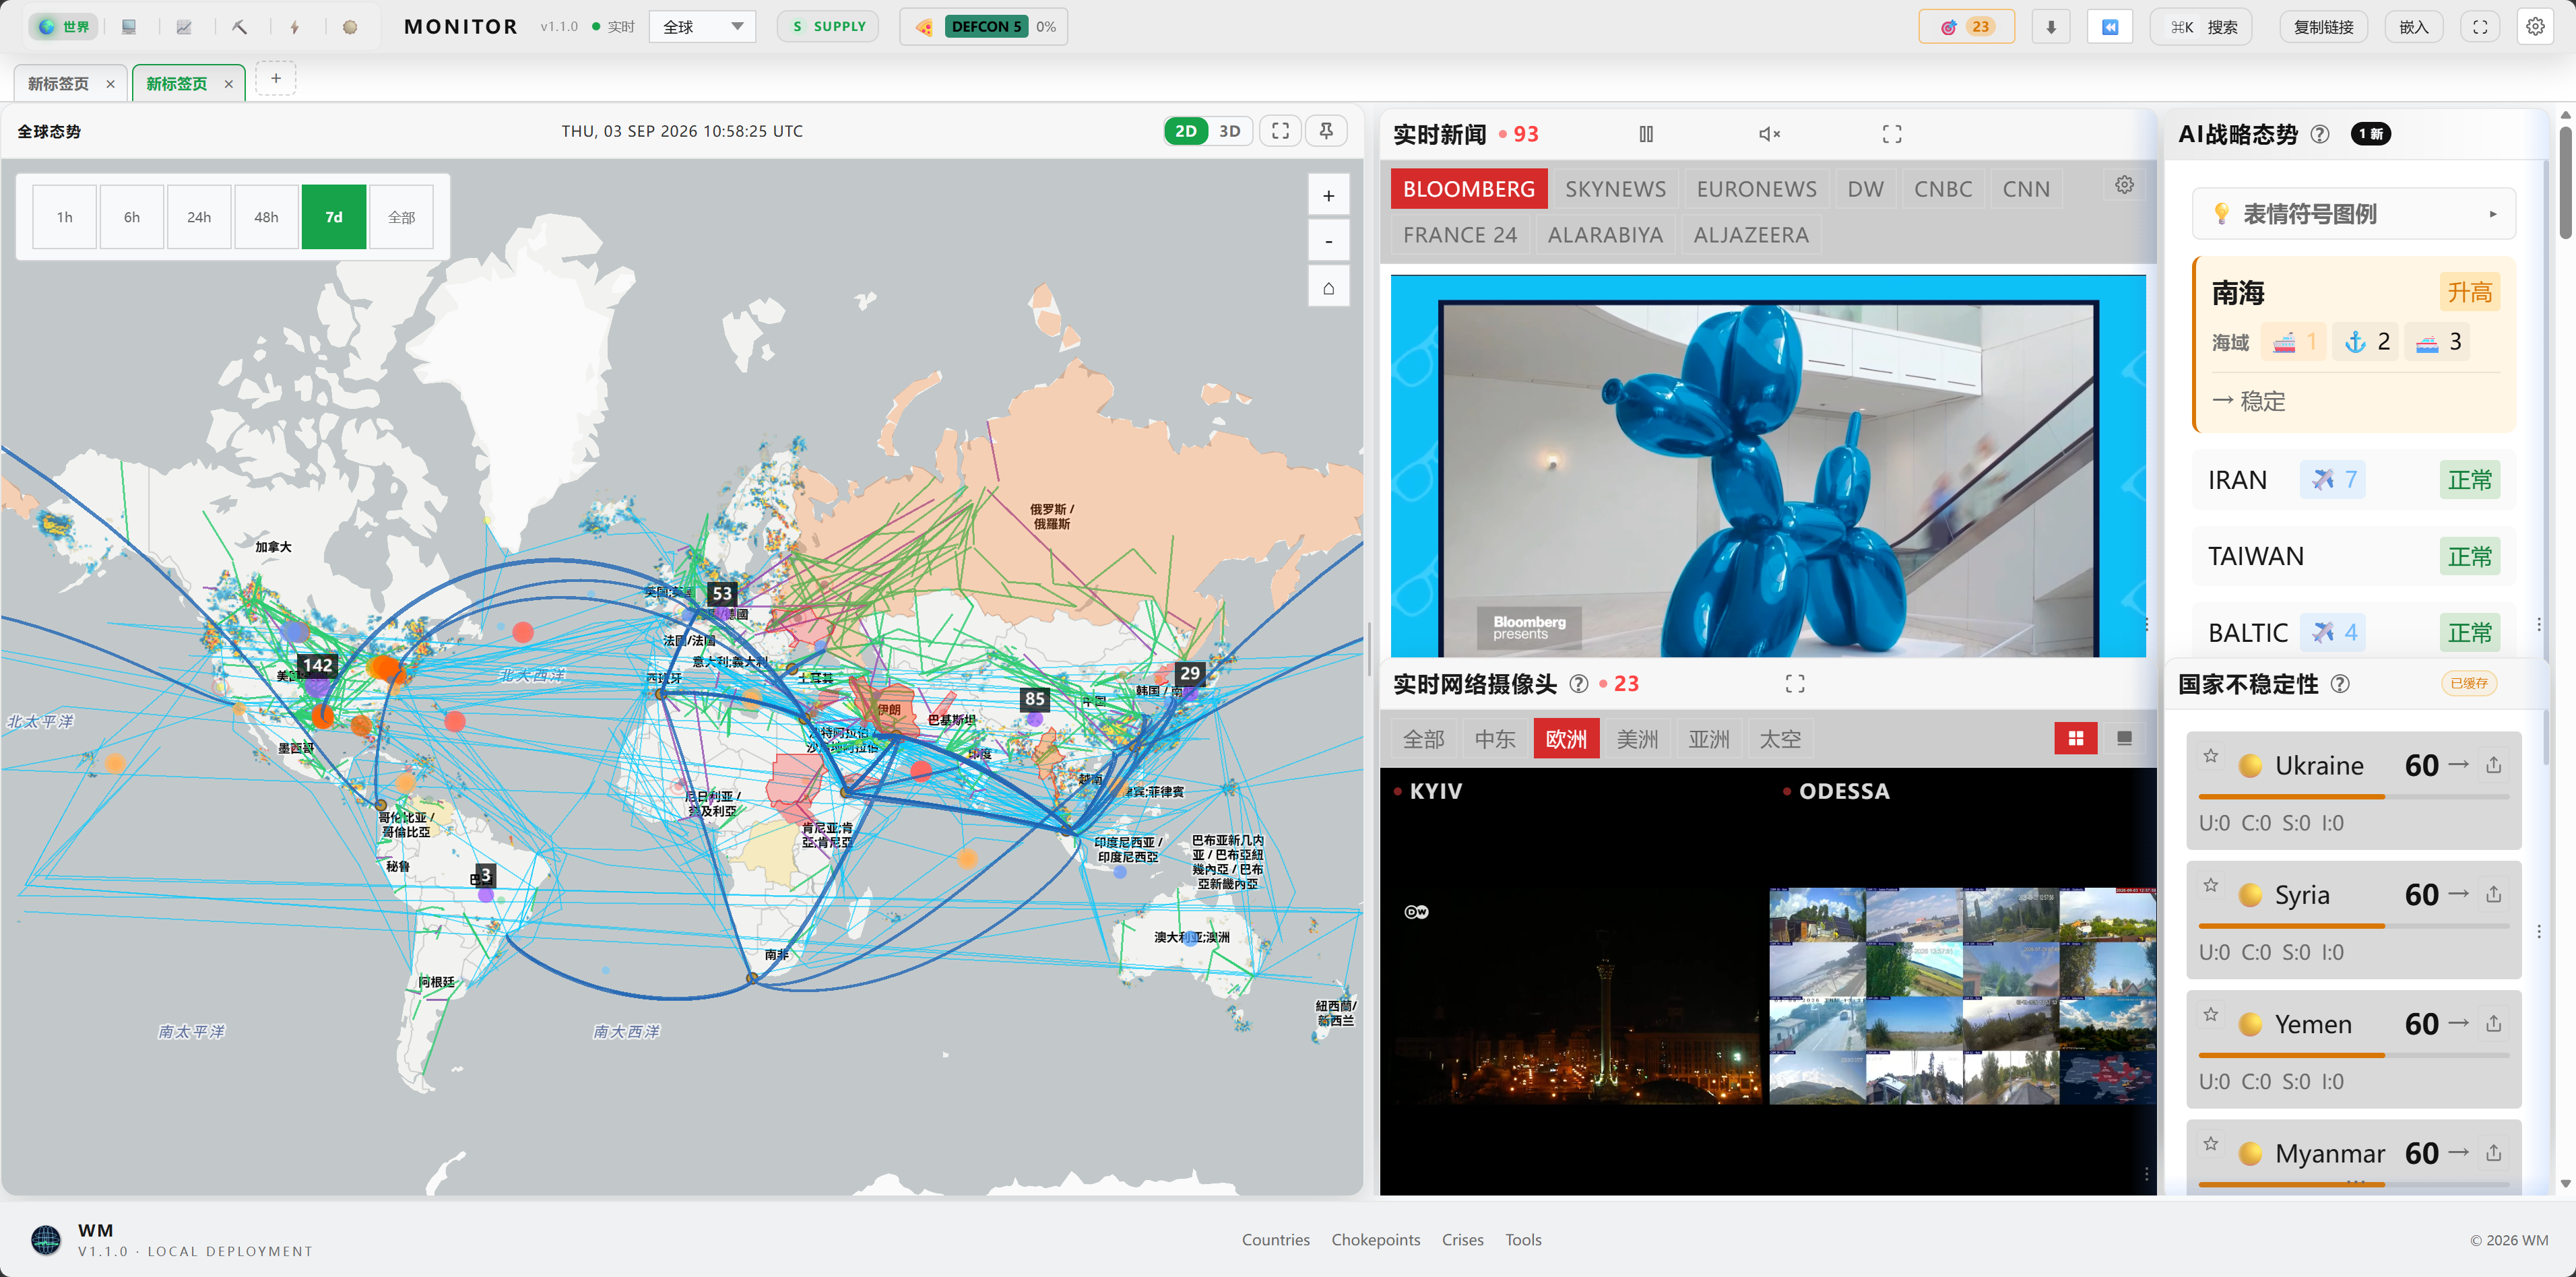Zoom in on the map
The image size is (2576, 1277).
[1328, 196]
